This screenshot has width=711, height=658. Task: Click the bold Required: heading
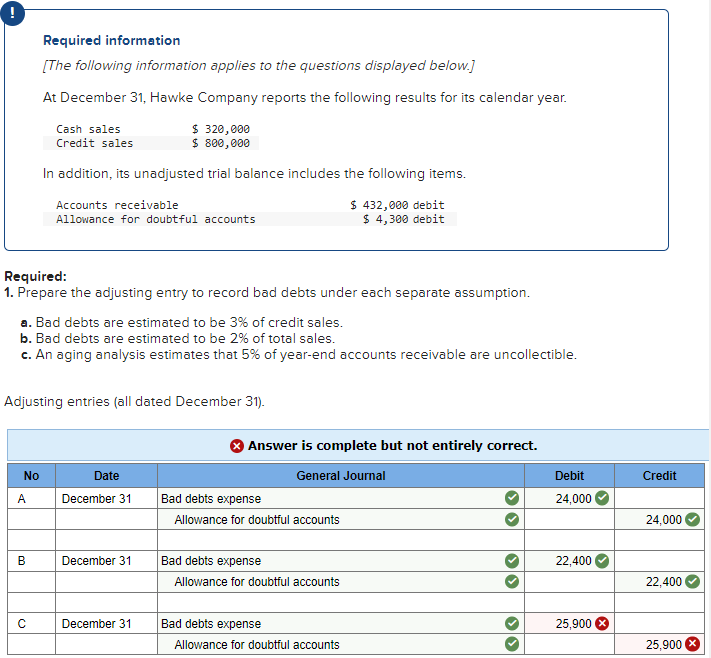(35, 276)
